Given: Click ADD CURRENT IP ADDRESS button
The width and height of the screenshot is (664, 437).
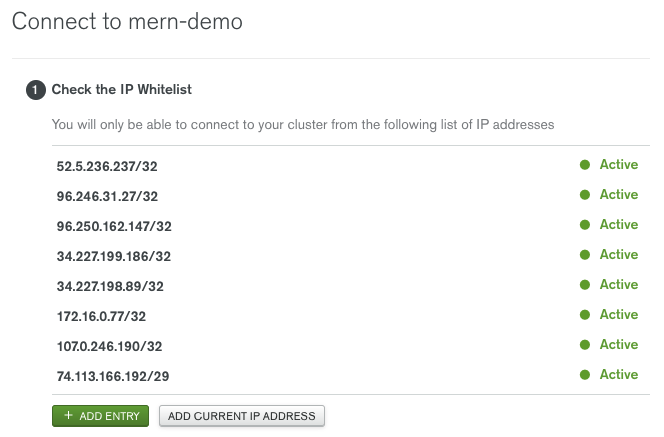Looking at the screenshot, I should [242, 416].
